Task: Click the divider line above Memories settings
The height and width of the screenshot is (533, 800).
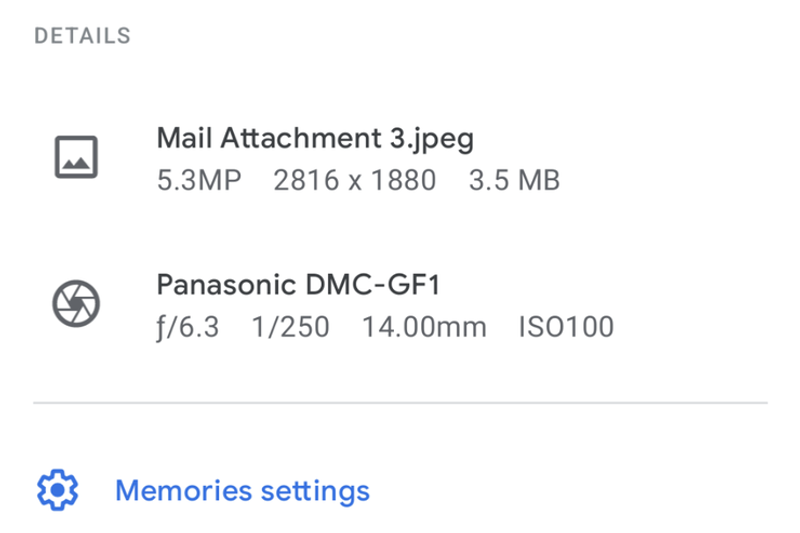Action: (401, 403)
